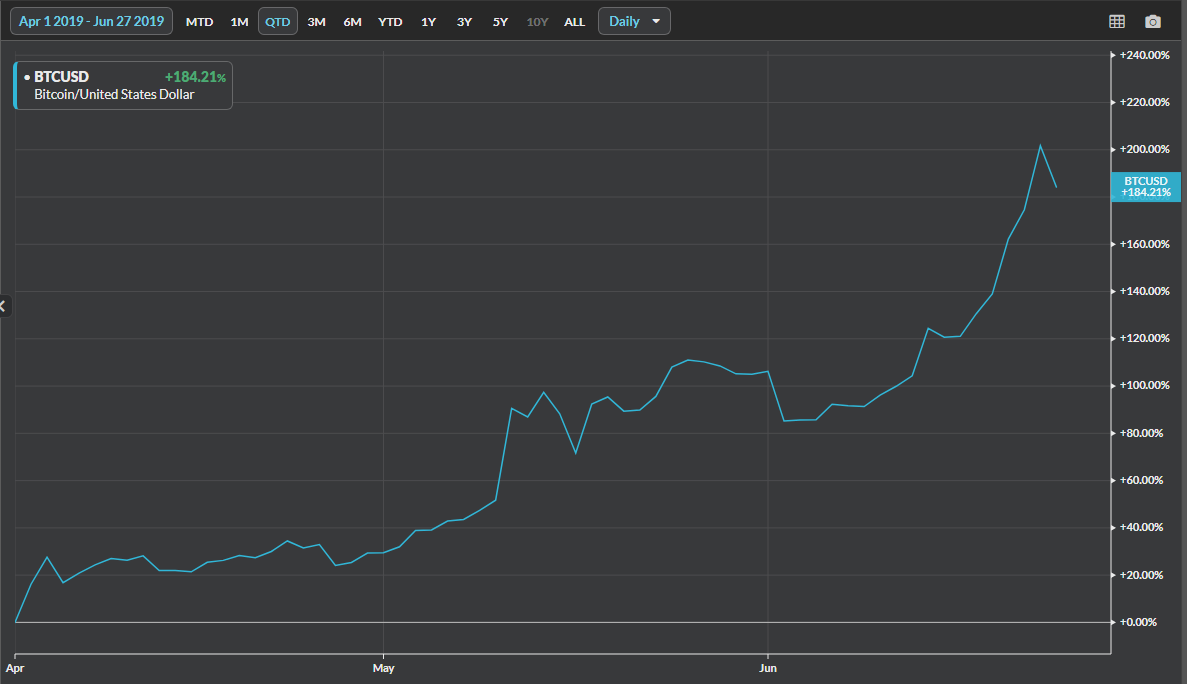This screenshot has width=1187, height=684.
Task: Open the Apr 1 2019 date range picker
Action: coord(91,21)
